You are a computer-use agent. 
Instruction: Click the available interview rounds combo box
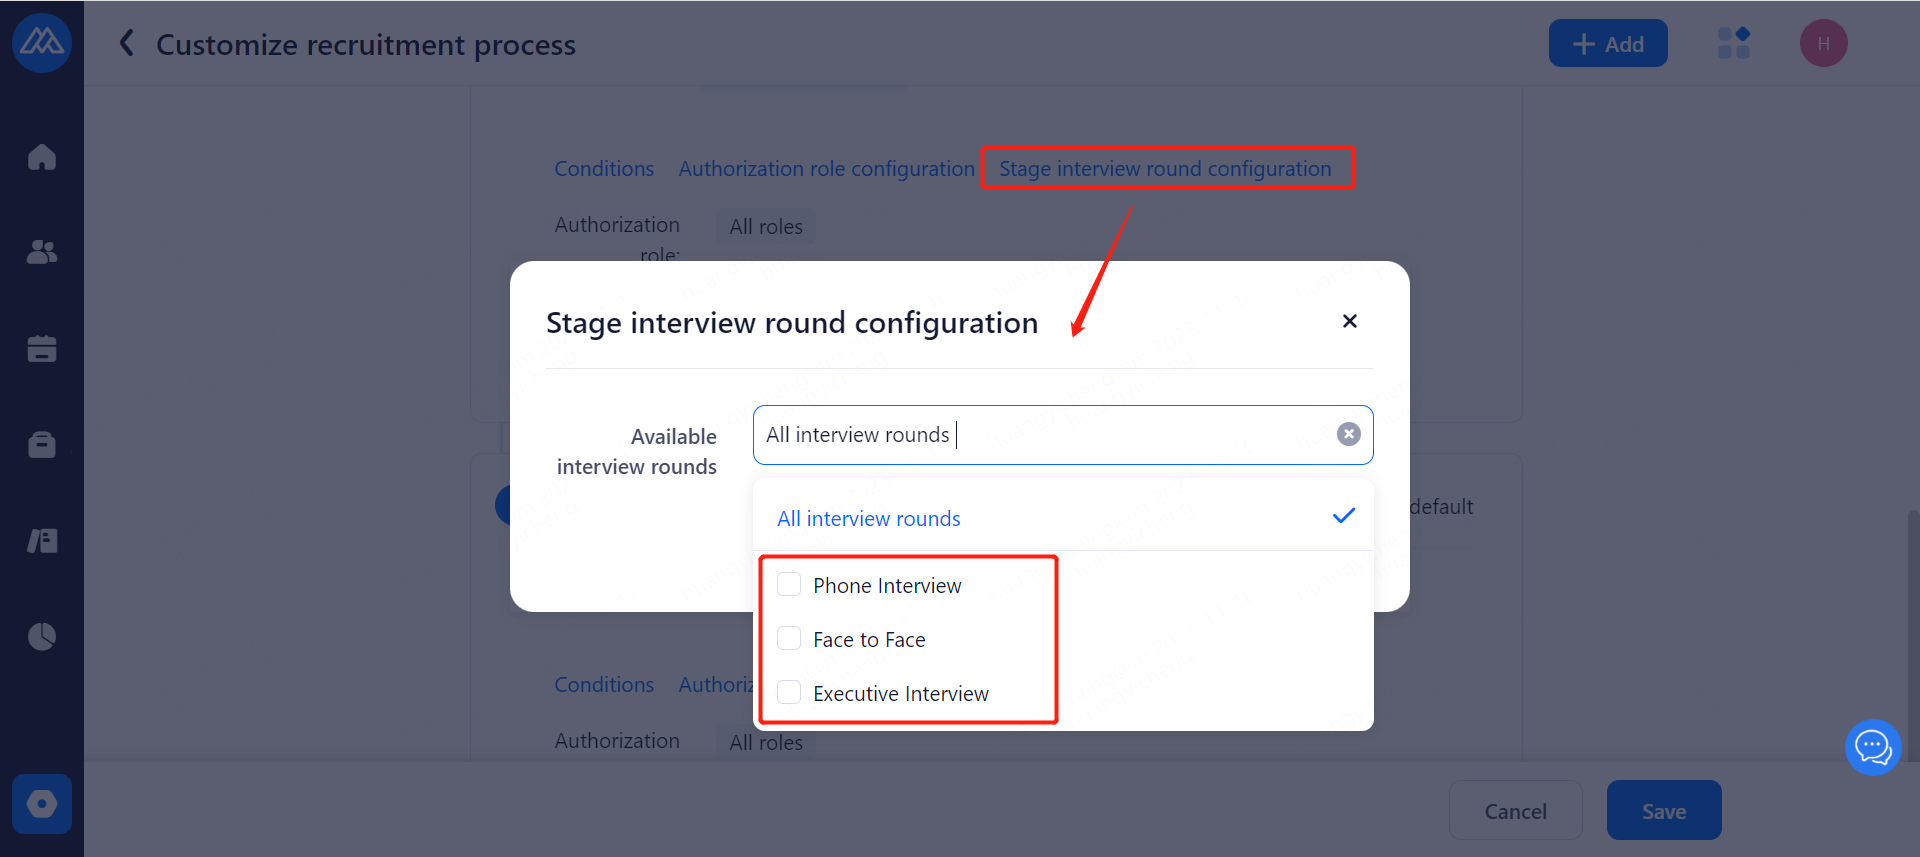[1040, 435]
